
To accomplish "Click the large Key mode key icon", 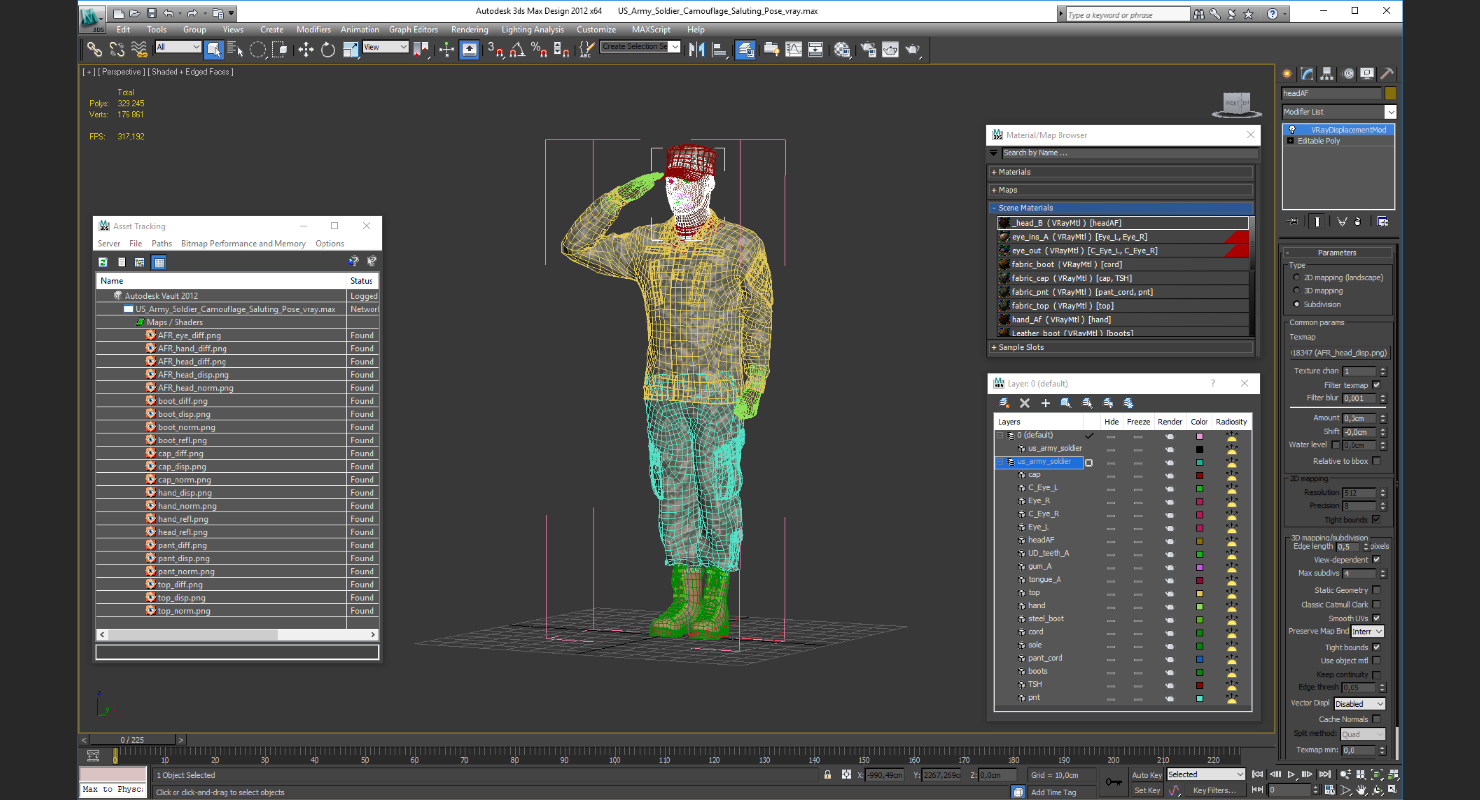I will point(1114,782).
